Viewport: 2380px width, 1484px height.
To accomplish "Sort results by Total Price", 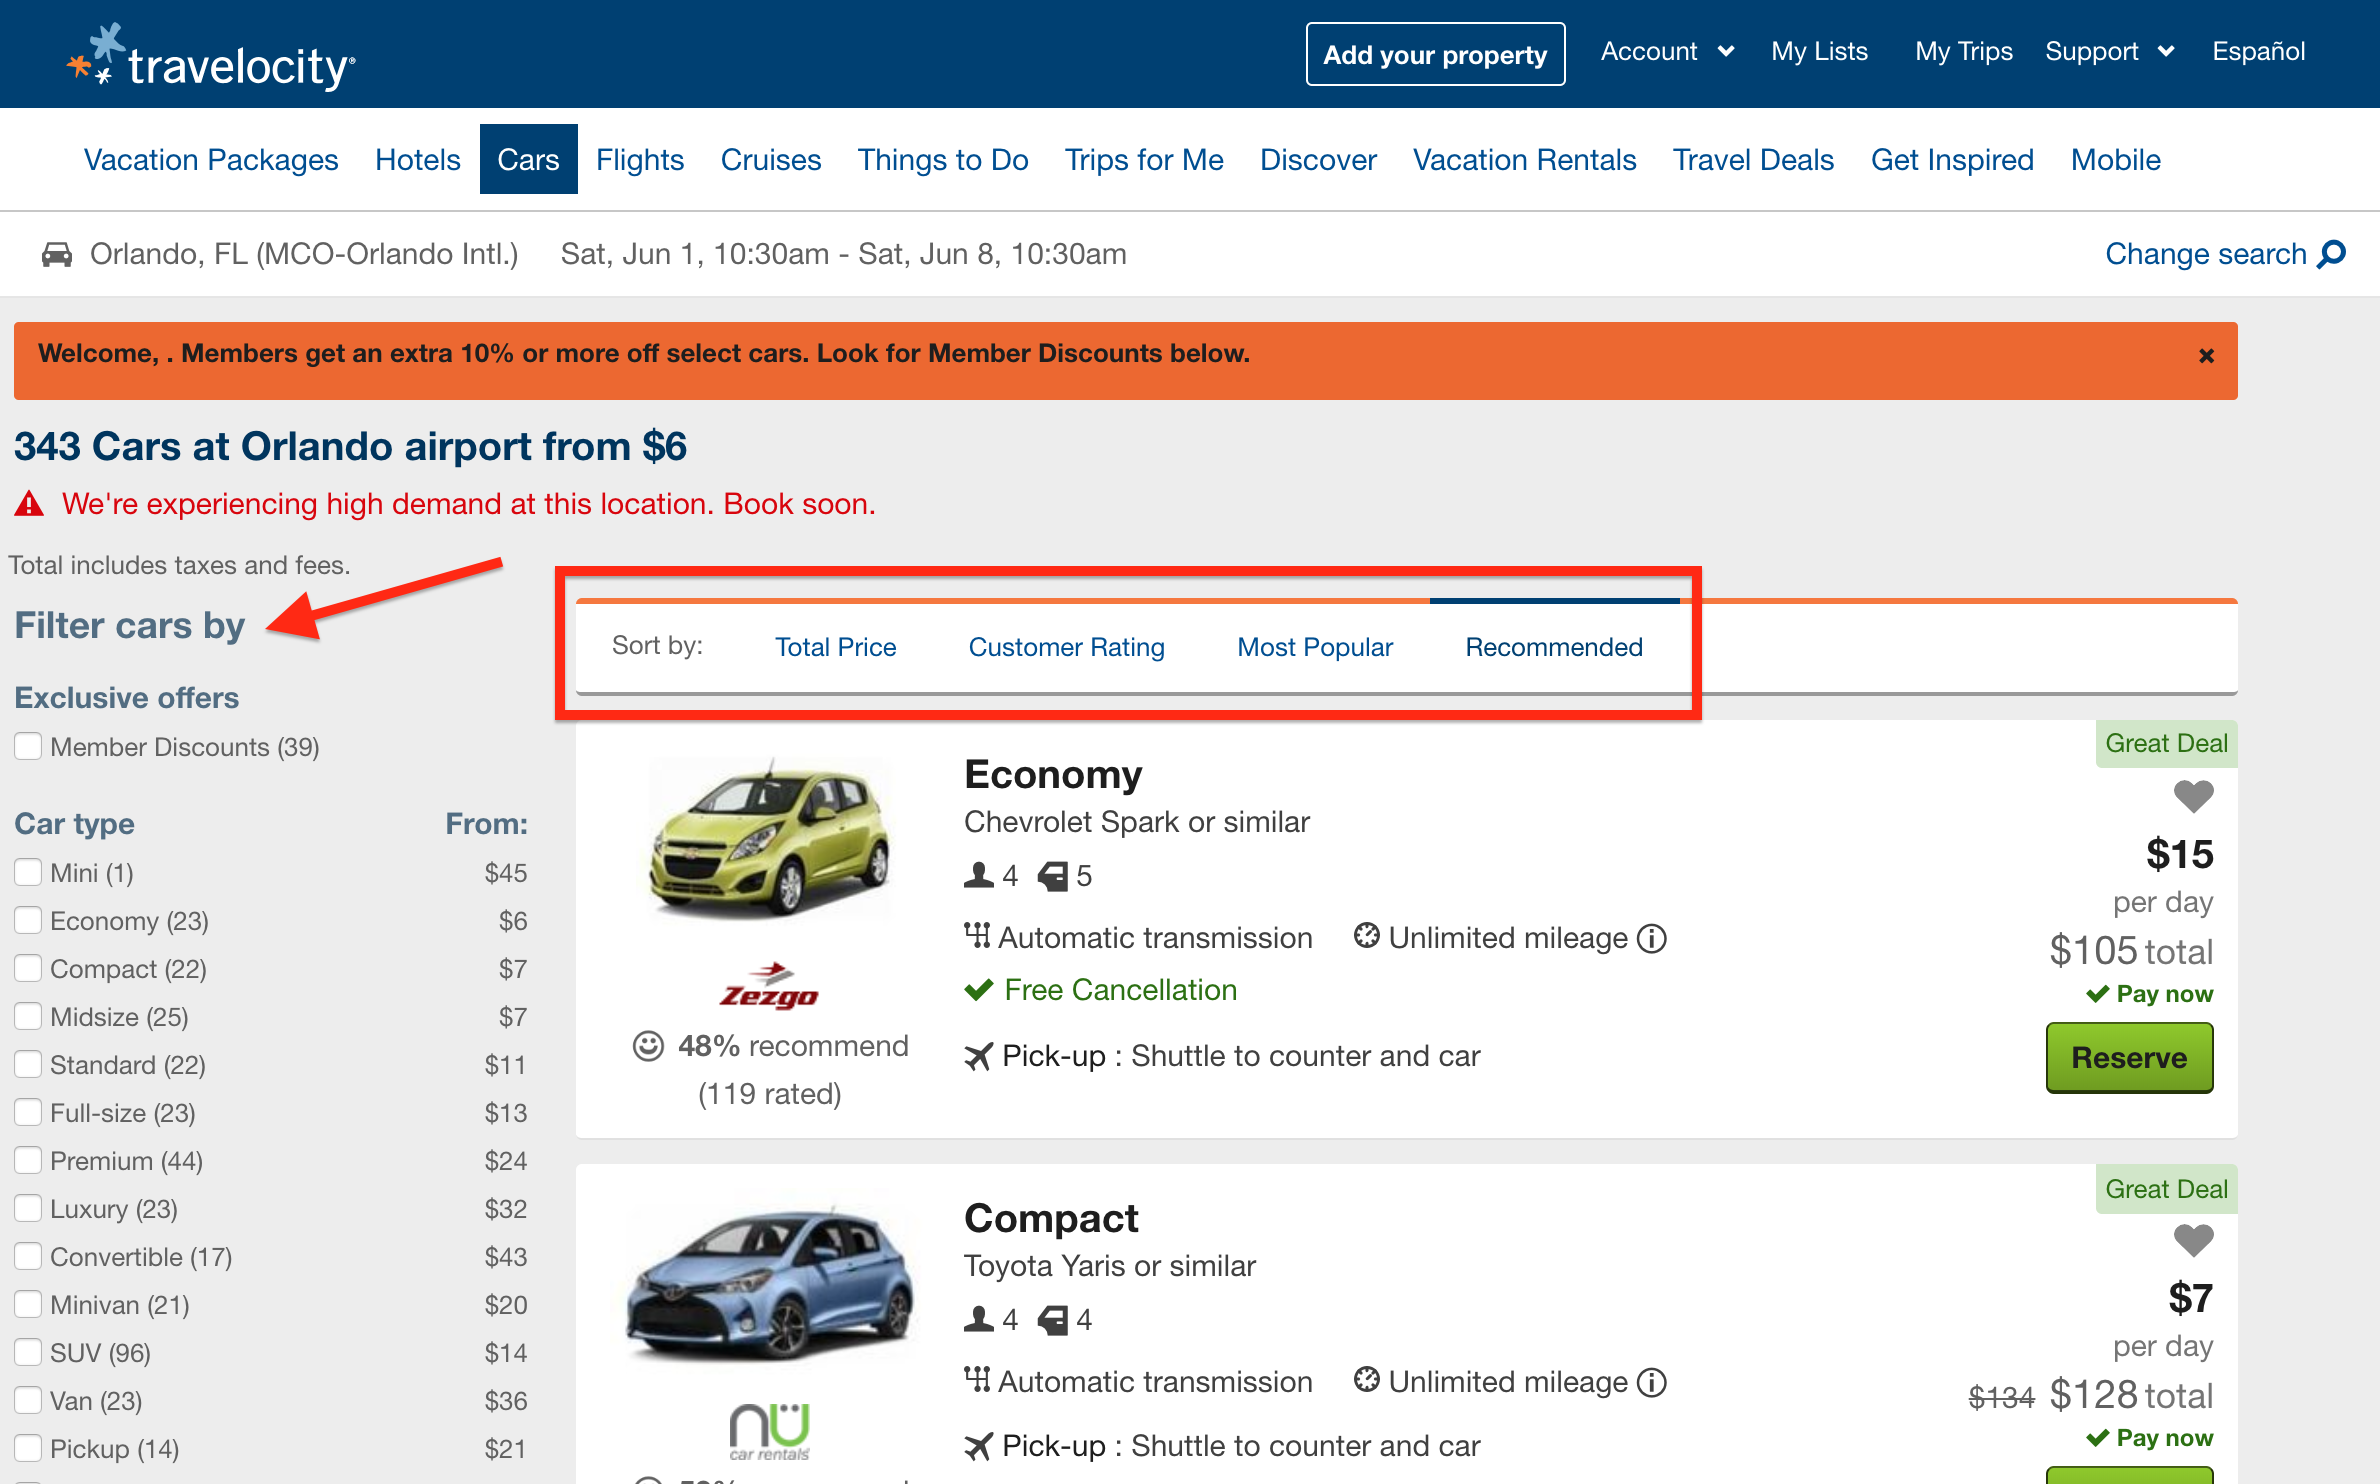I will (836, 647).
